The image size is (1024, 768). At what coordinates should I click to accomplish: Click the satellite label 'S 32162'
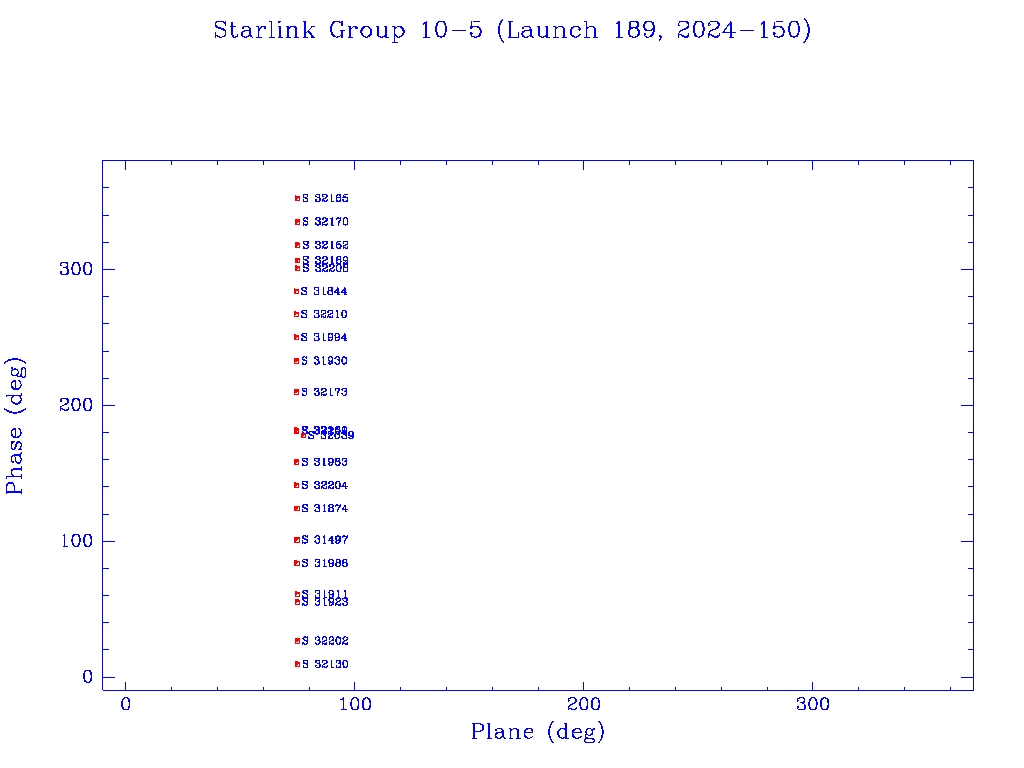(325, 246)
